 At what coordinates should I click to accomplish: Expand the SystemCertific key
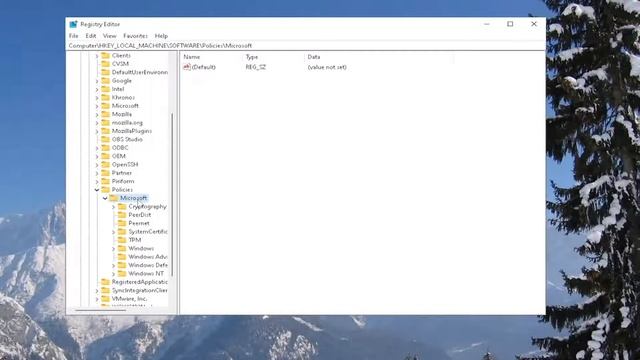tap(113, 232)
